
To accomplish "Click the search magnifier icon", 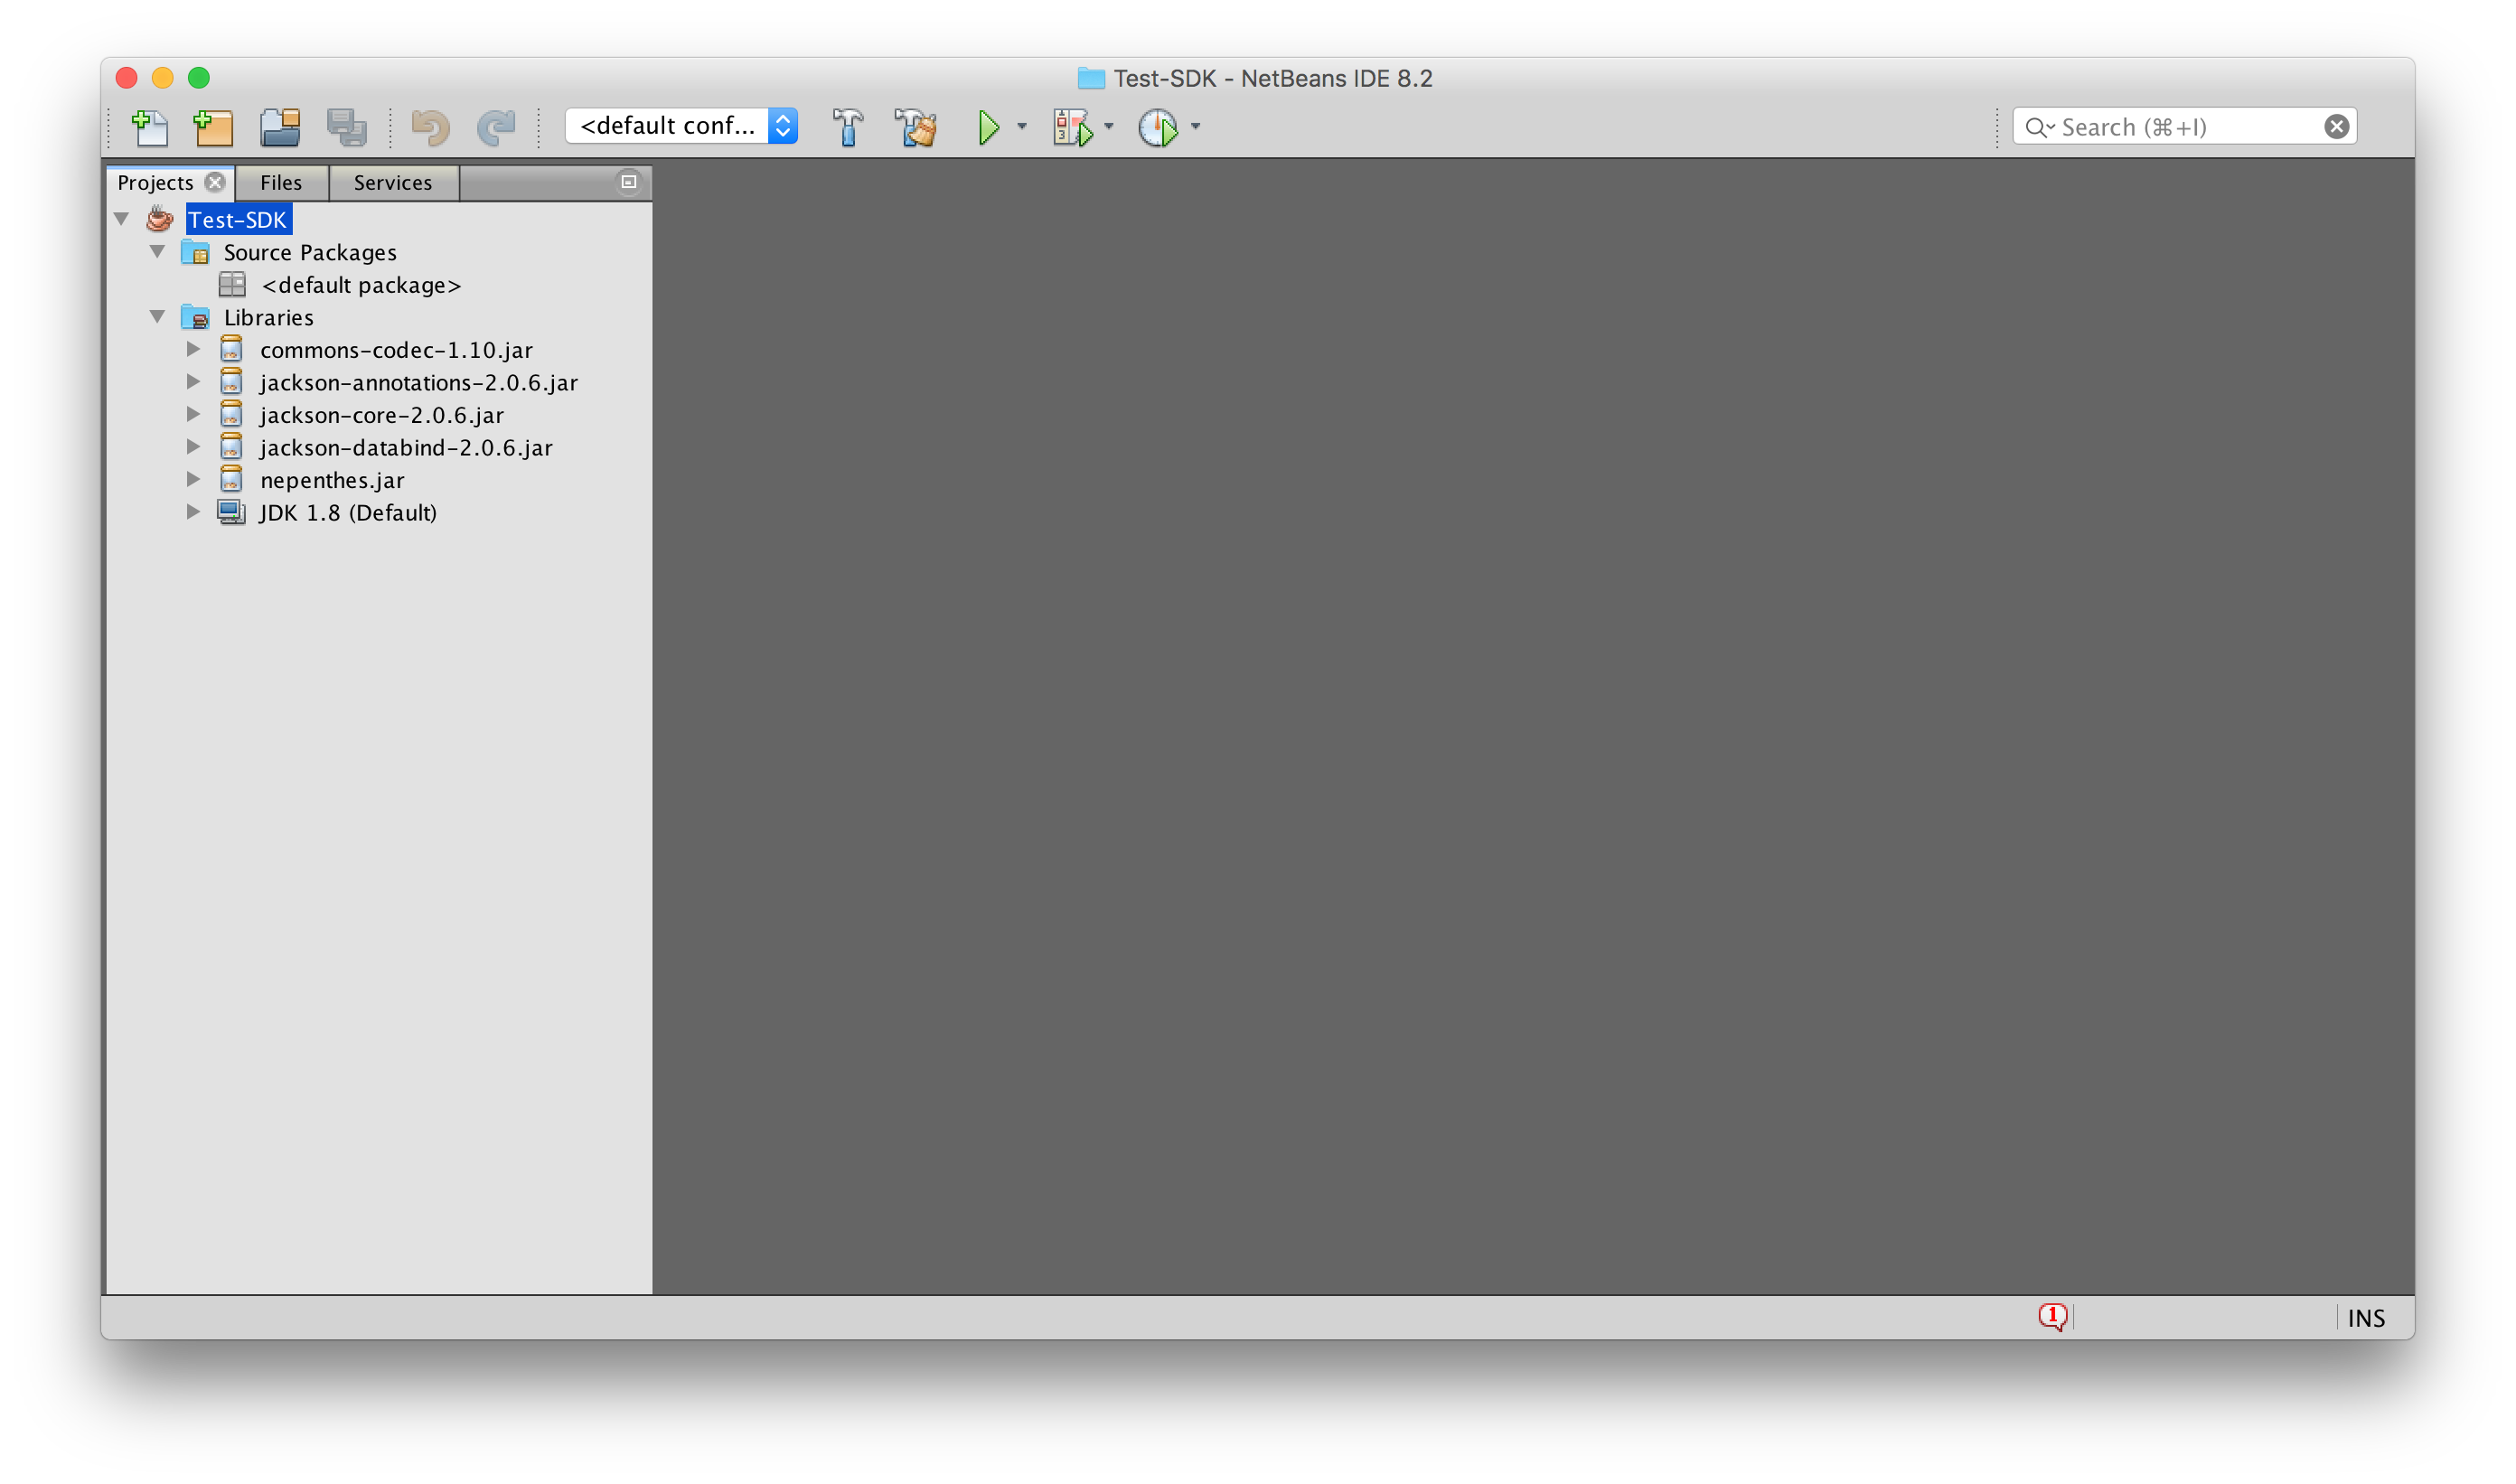I will [x=2038, y=127].
